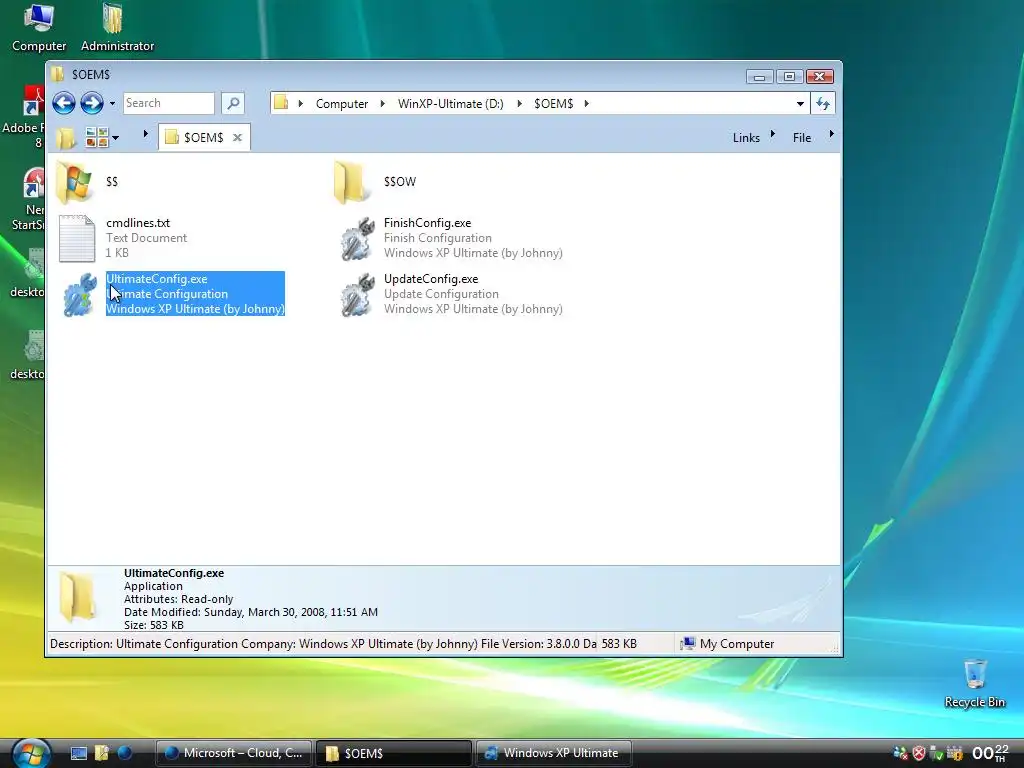Image resolution: width=1024 pixels, height=768 pixels.
Task: Click $OEM$ in the address breadcrumb
Action: tap(553, 103)
